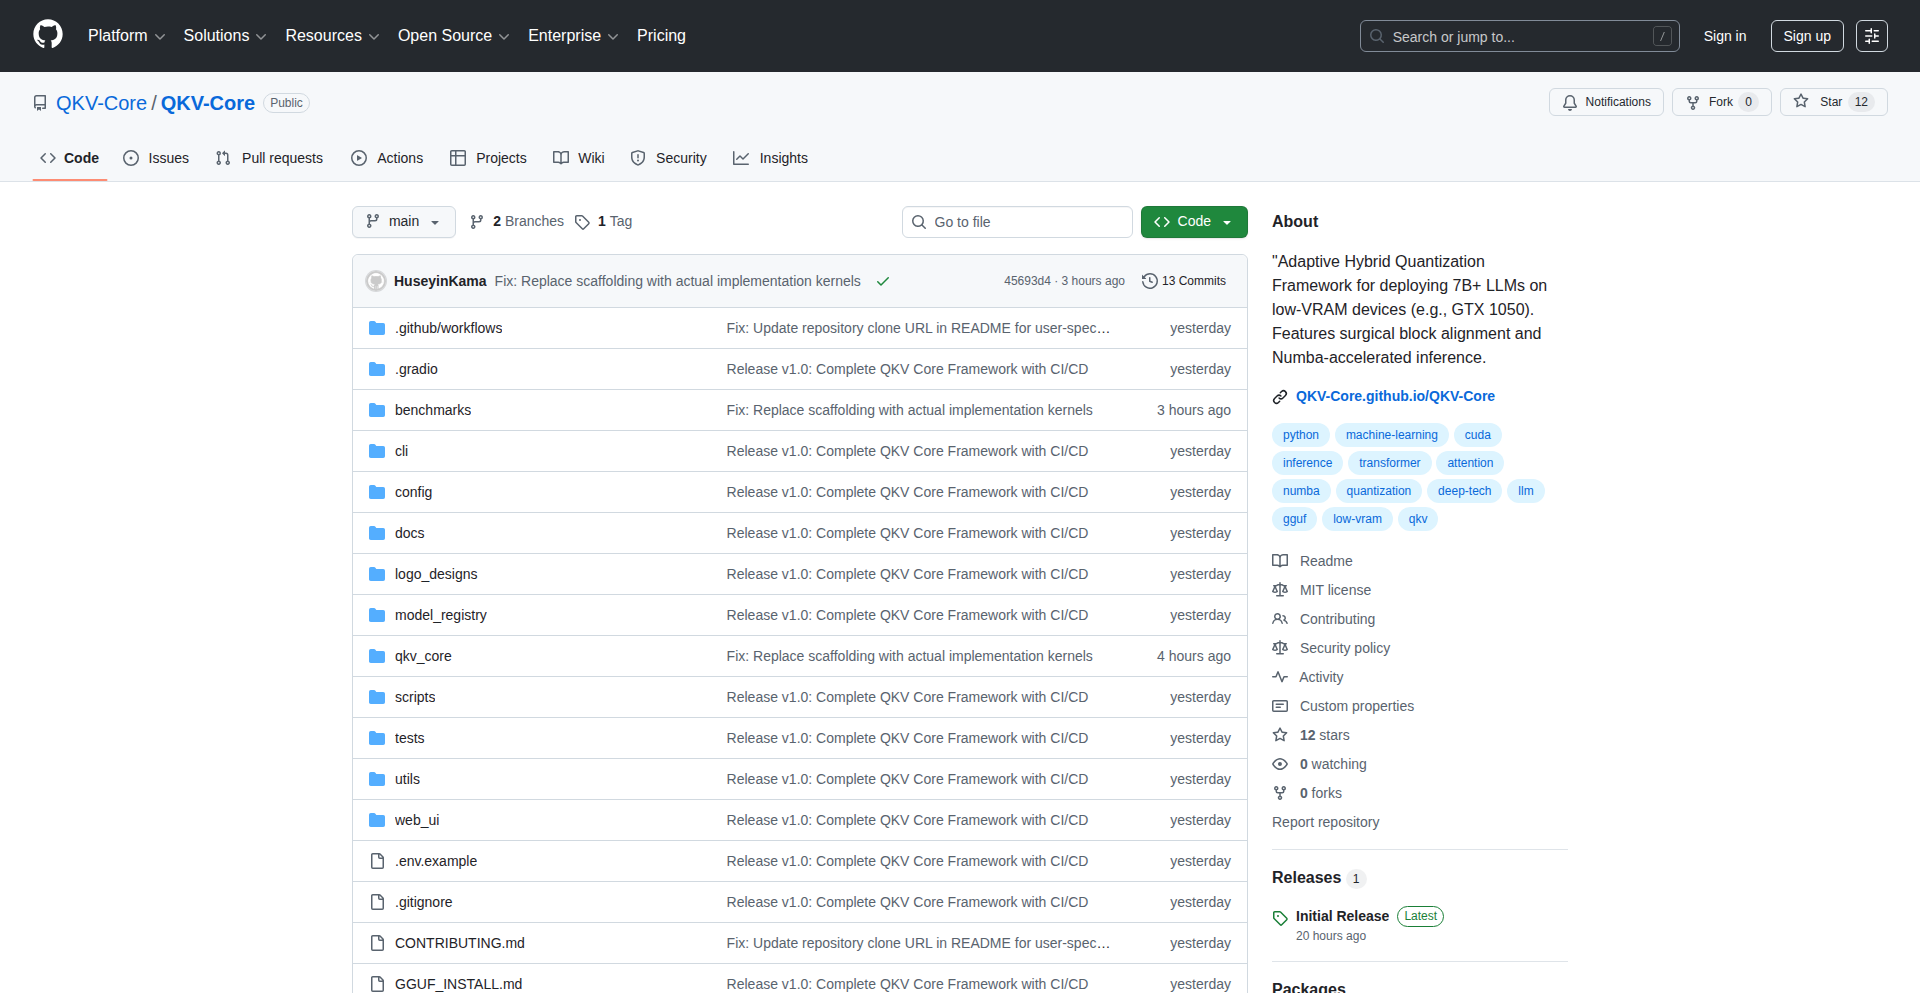The image size is (1920, 993).
Task: Open the Initial Release link
Action: click(x=1341, y=916)
